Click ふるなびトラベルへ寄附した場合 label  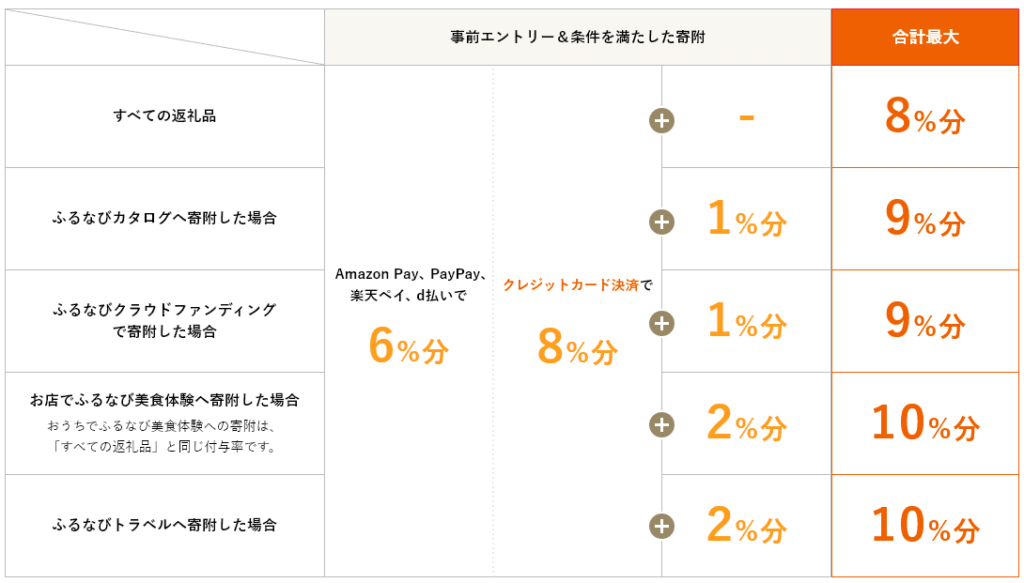165,525
